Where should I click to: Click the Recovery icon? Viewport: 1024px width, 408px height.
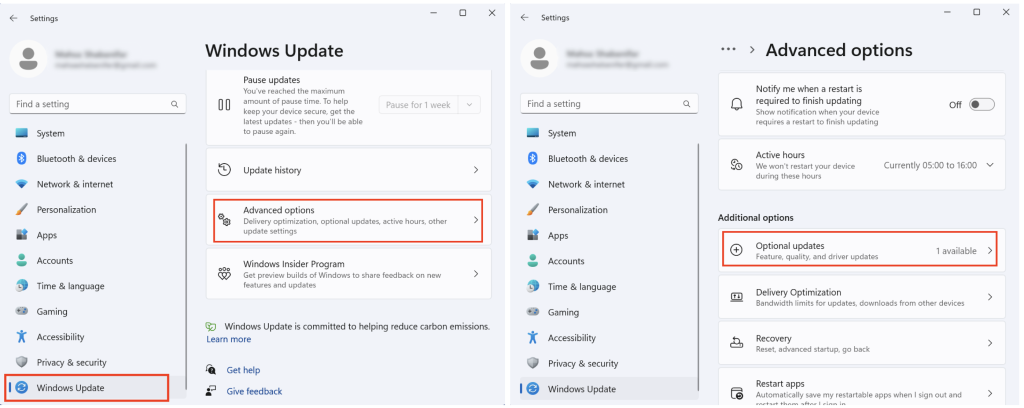tap(737, 343)
